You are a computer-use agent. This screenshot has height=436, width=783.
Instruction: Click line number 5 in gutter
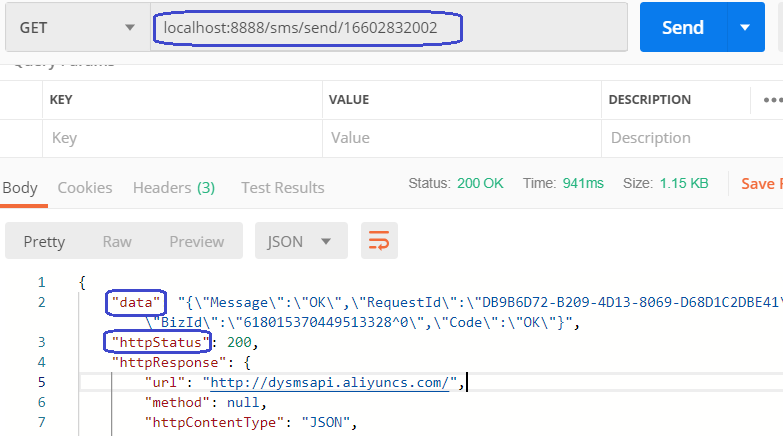coord(41,383)
